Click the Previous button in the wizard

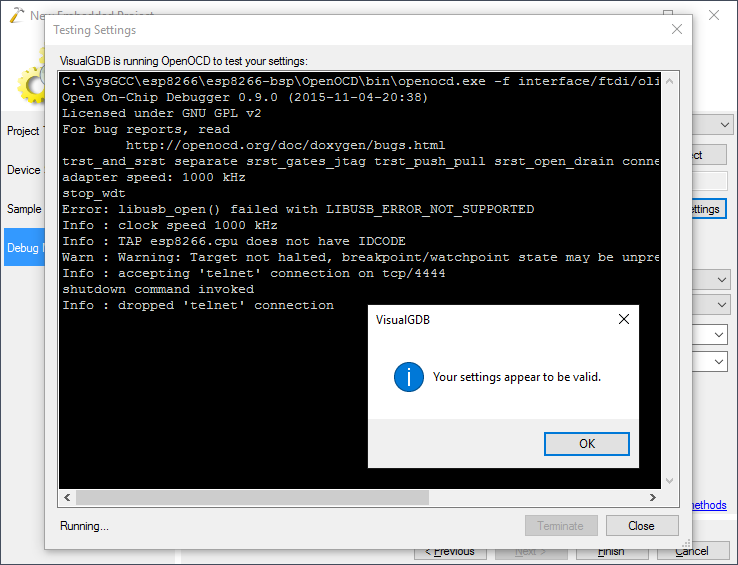450,554
